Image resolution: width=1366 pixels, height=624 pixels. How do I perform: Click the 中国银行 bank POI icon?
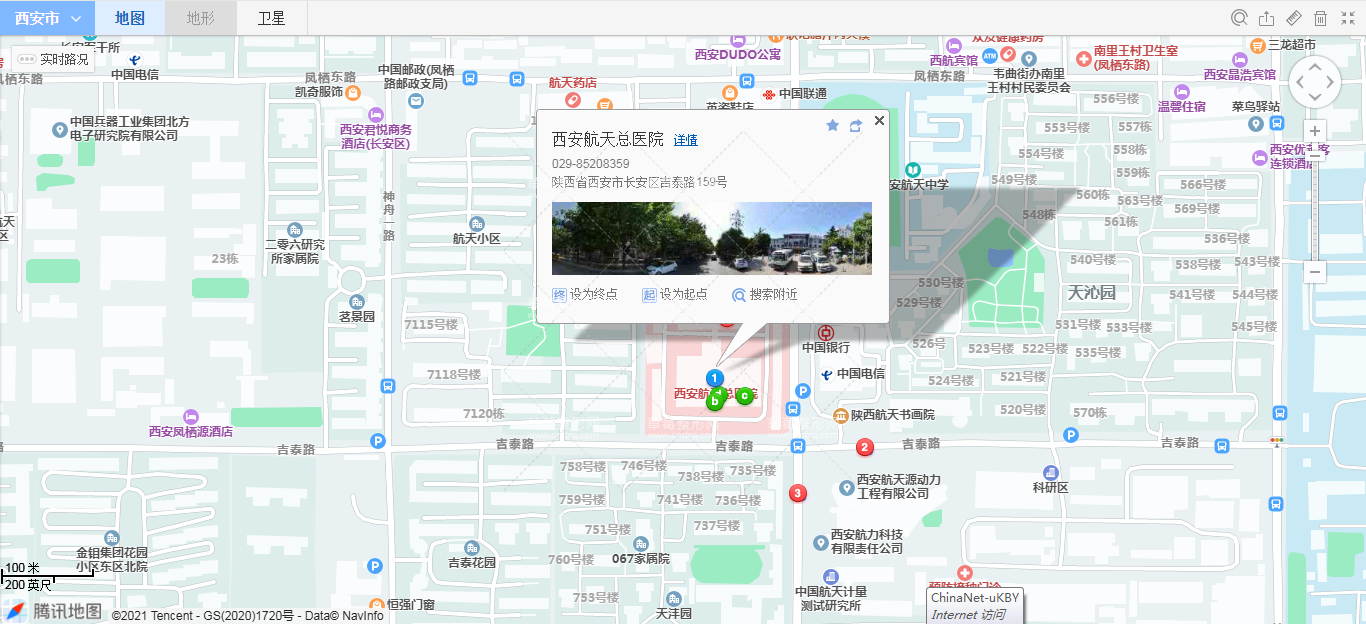point(826,332)
